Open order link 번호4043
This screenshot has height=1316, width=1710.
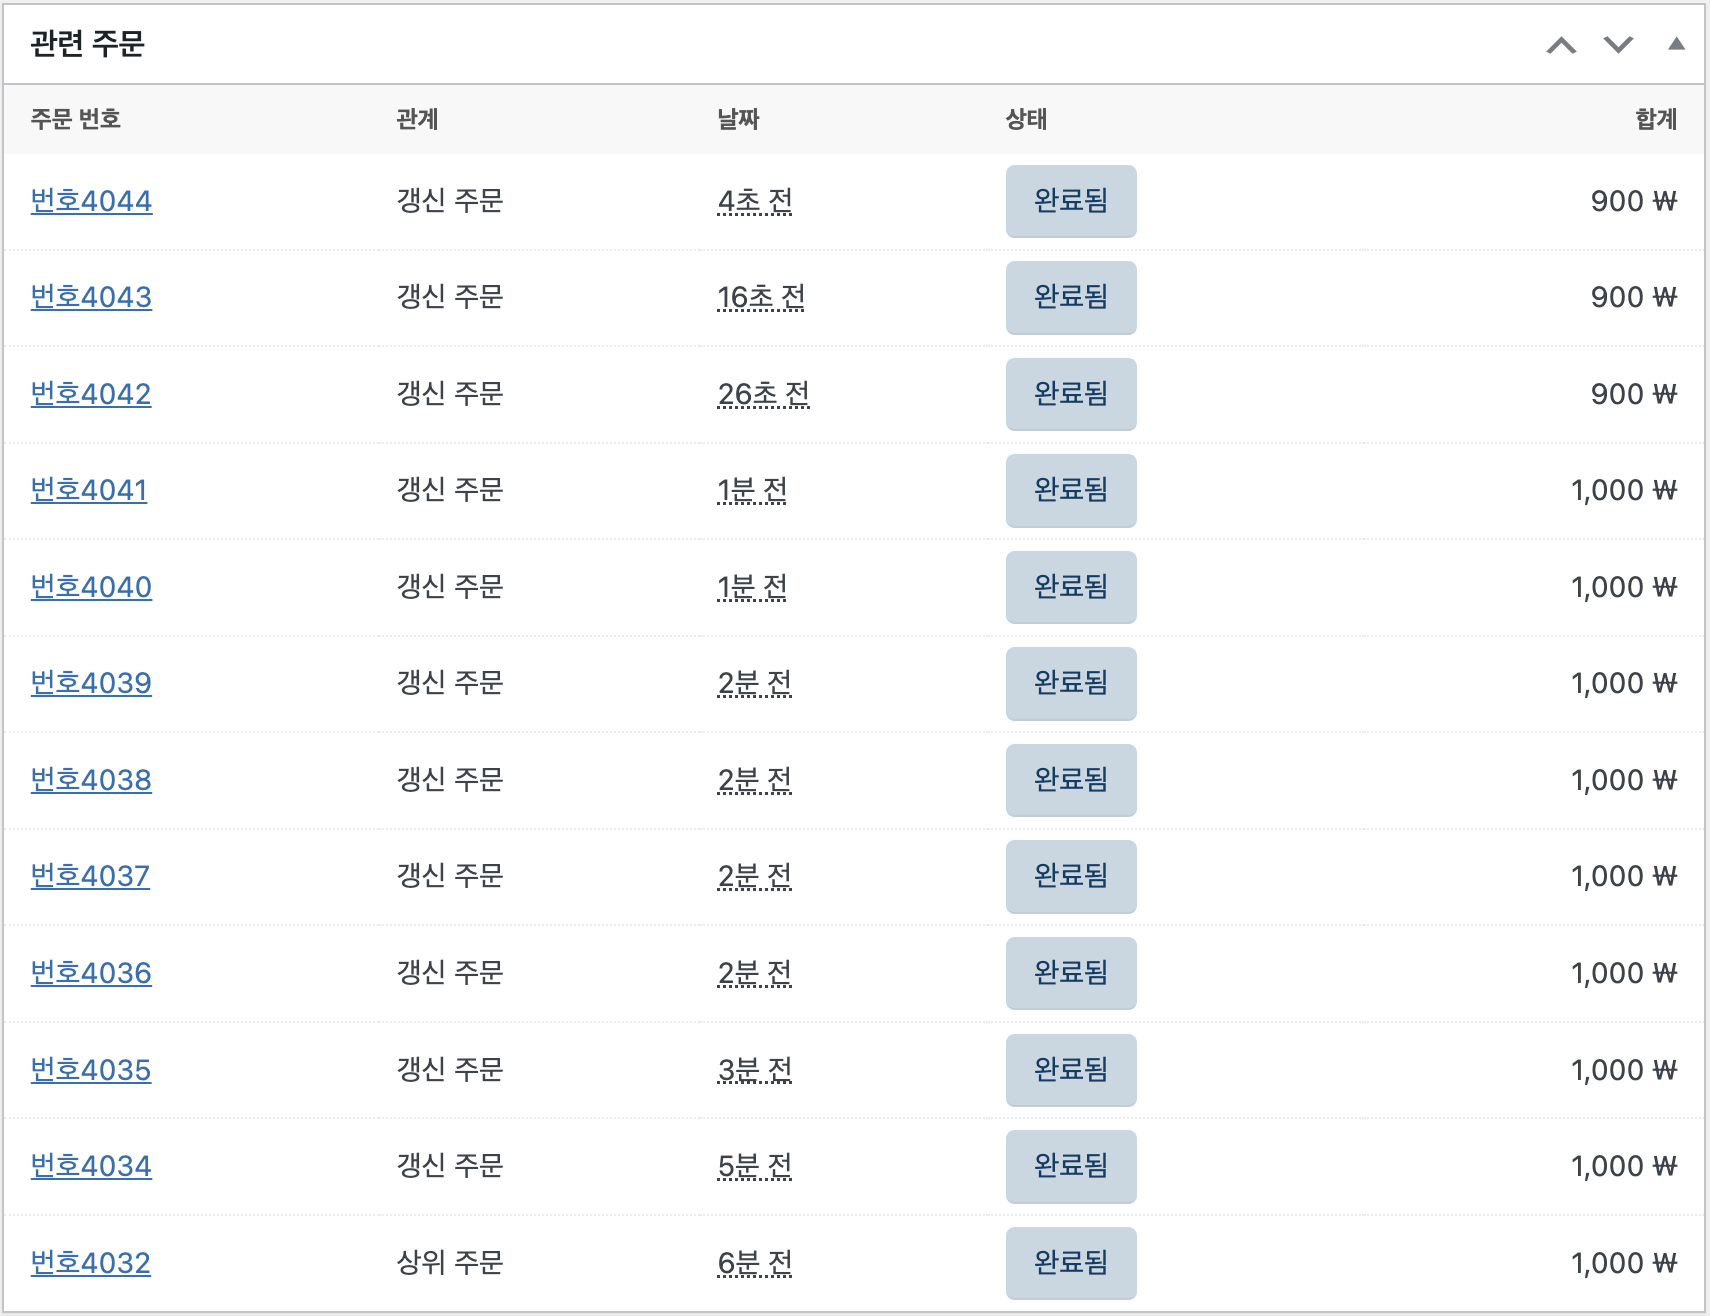(91, 297)
